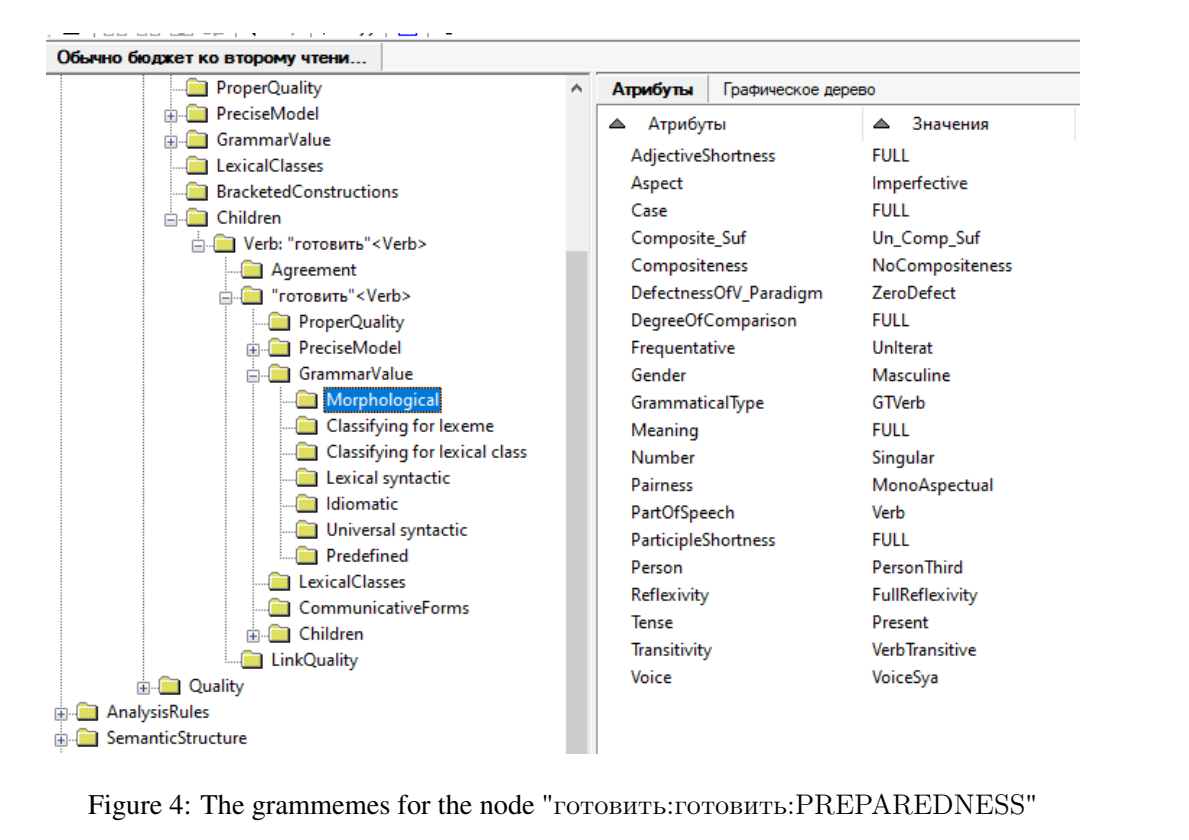Collapse the Verb: "готовить"<Verb> node
Image resolution: width=1189 pixels, height=840 pixels.
tap(198, 246)
